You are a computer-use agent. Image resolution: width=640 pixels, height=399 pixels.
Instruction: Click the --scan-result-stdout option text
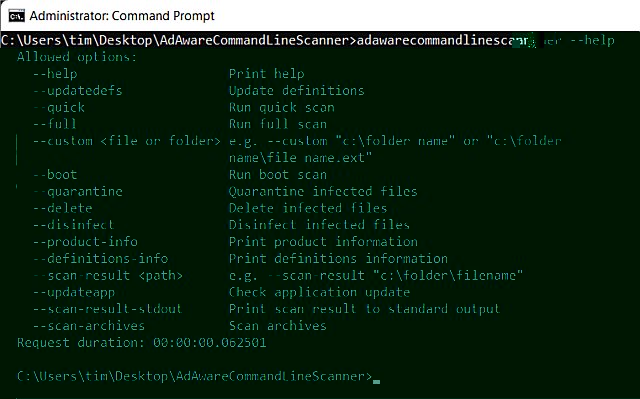(108, 309)
